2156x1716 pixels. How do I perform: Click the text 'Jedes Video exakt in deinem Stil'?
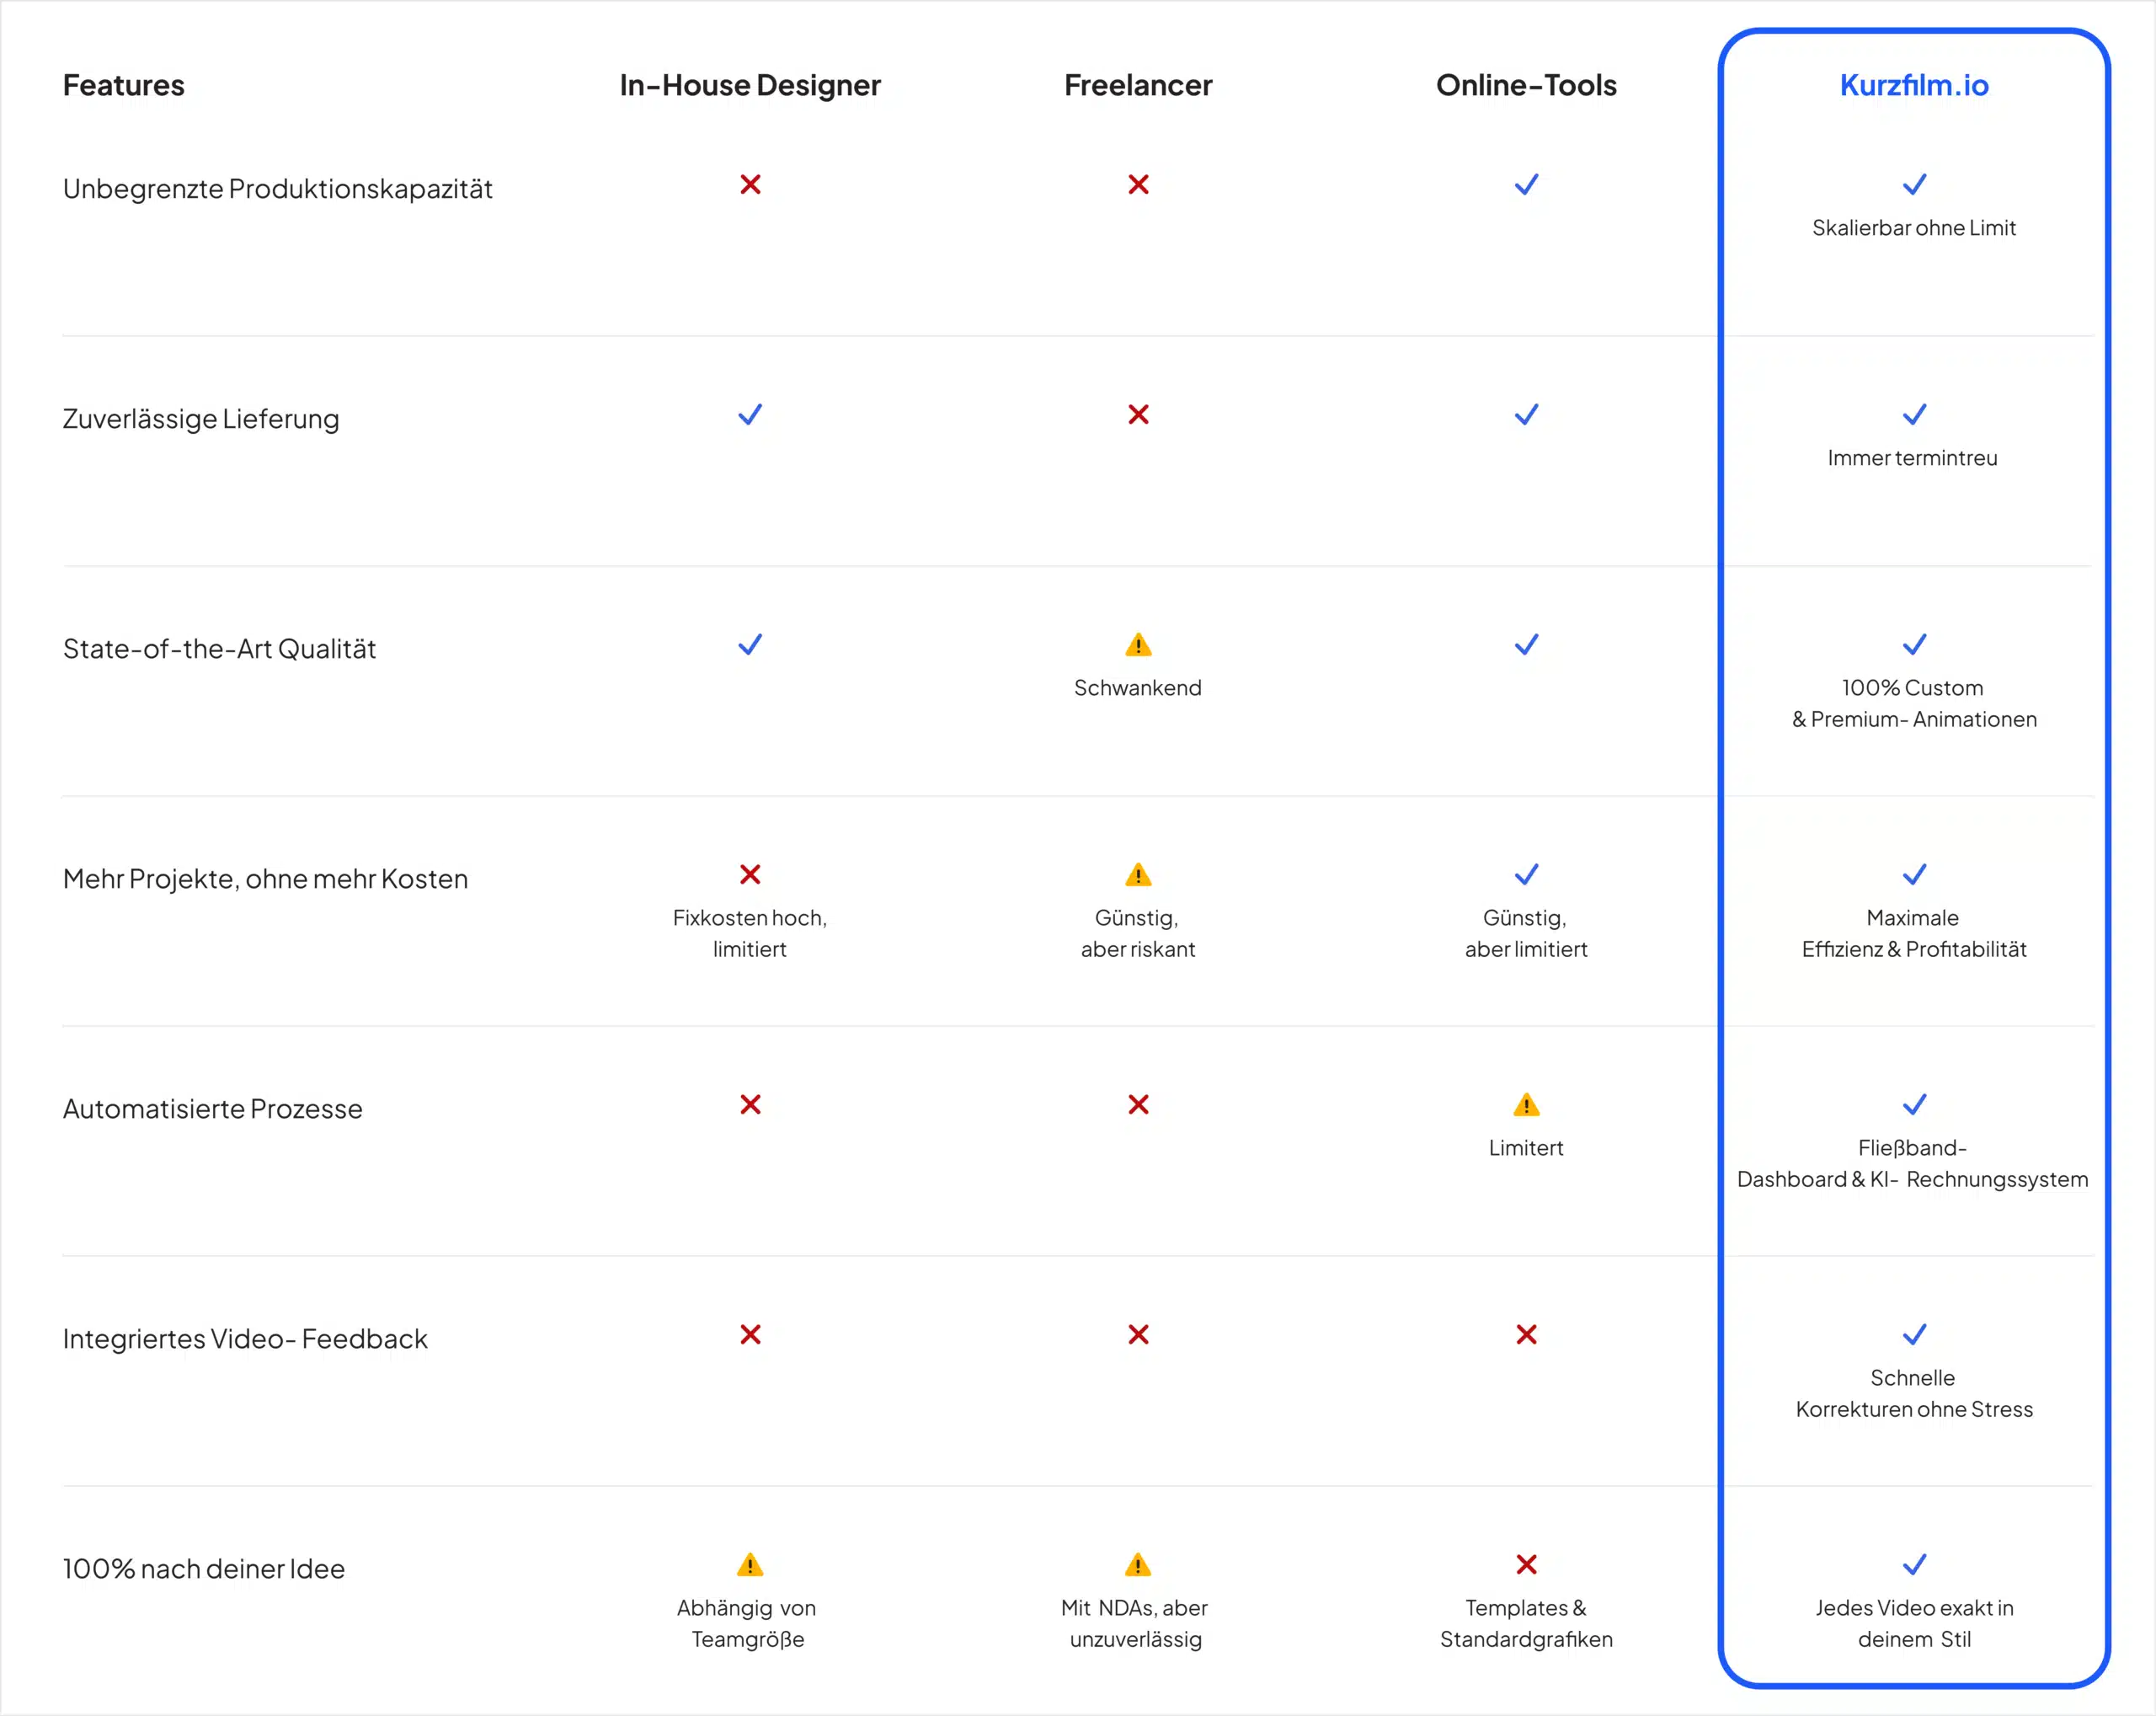pyautogui.click(x=1914, y=1624)
